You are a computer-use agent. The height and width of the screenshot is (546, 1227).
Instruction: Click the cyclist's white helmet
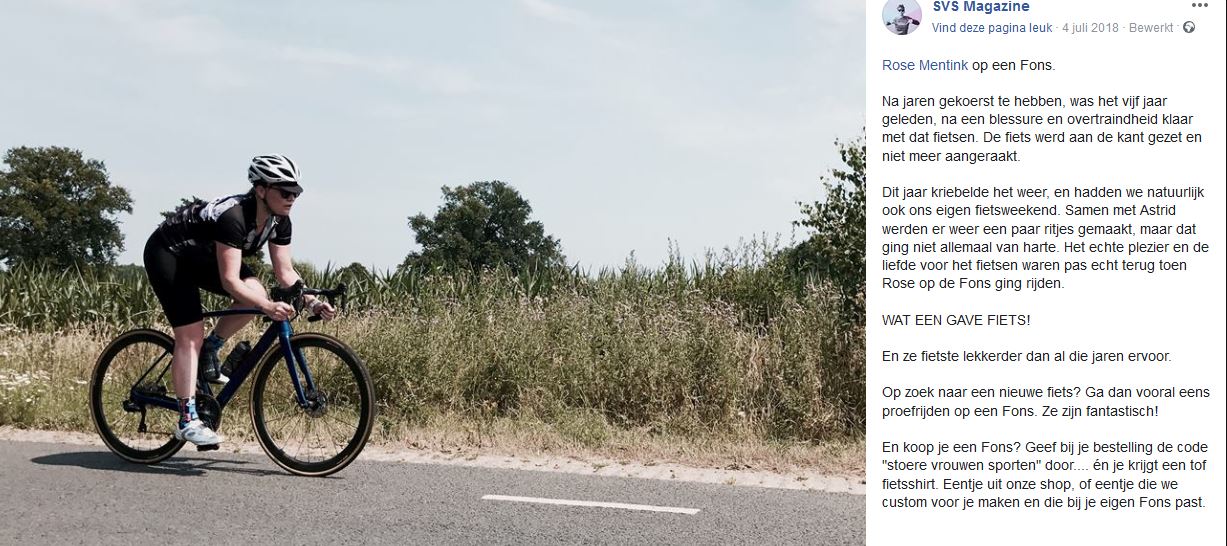(274, 172)
